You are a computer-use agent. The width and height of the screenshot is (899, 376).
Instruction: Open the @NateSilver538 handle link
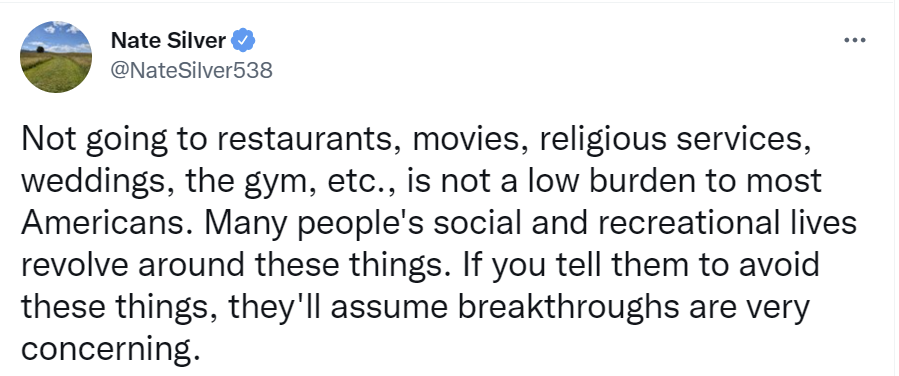pos(191,70)
